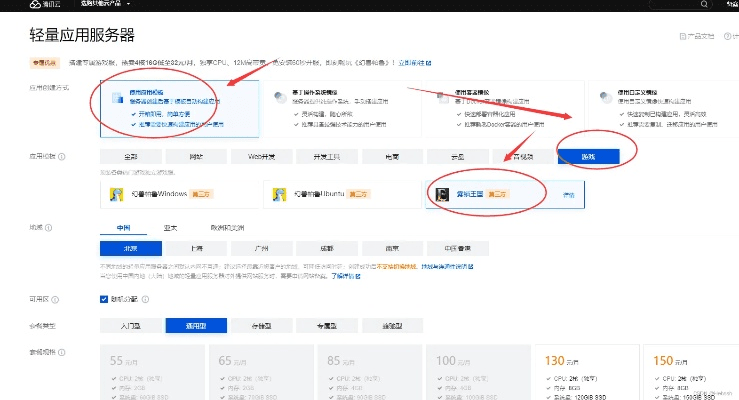The image size is (739, 400).
Task: Switch to the 中国 region tab
Action: point(123,228)
